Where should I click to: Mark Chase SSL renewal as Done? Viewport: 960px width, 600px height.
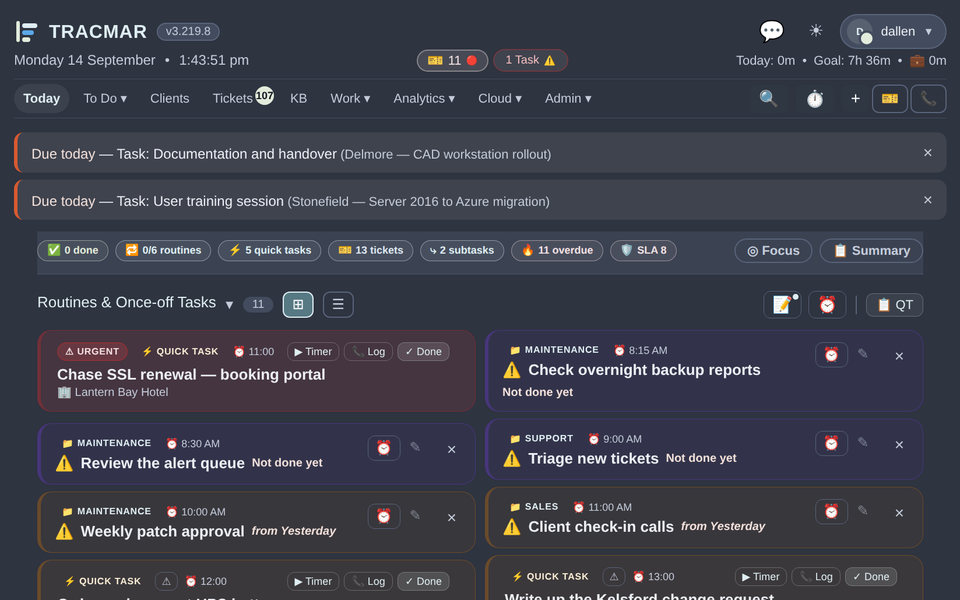click(x=423, y=351)
